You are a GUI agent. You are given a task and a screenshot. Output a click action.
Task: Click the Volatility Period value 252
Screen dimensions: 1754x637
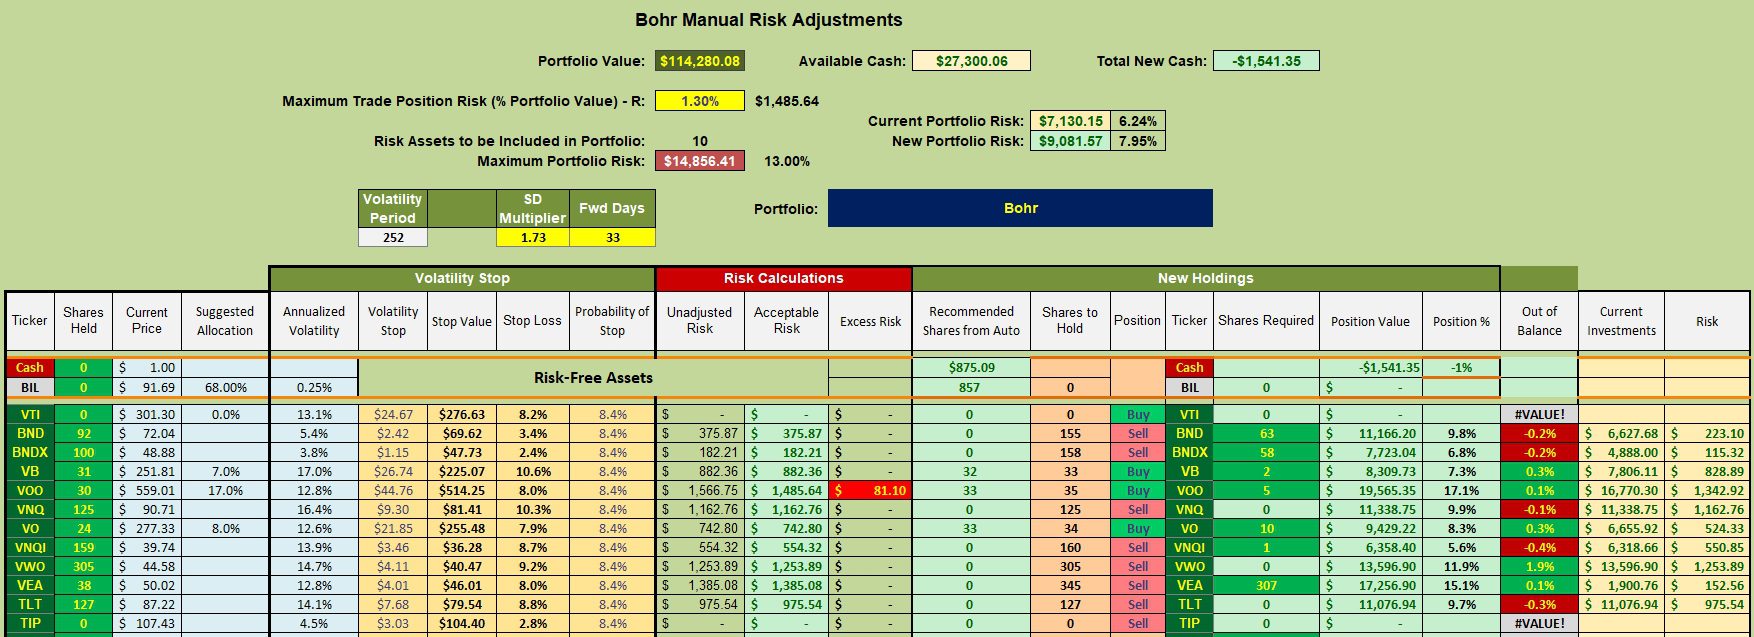pos(393,237)
